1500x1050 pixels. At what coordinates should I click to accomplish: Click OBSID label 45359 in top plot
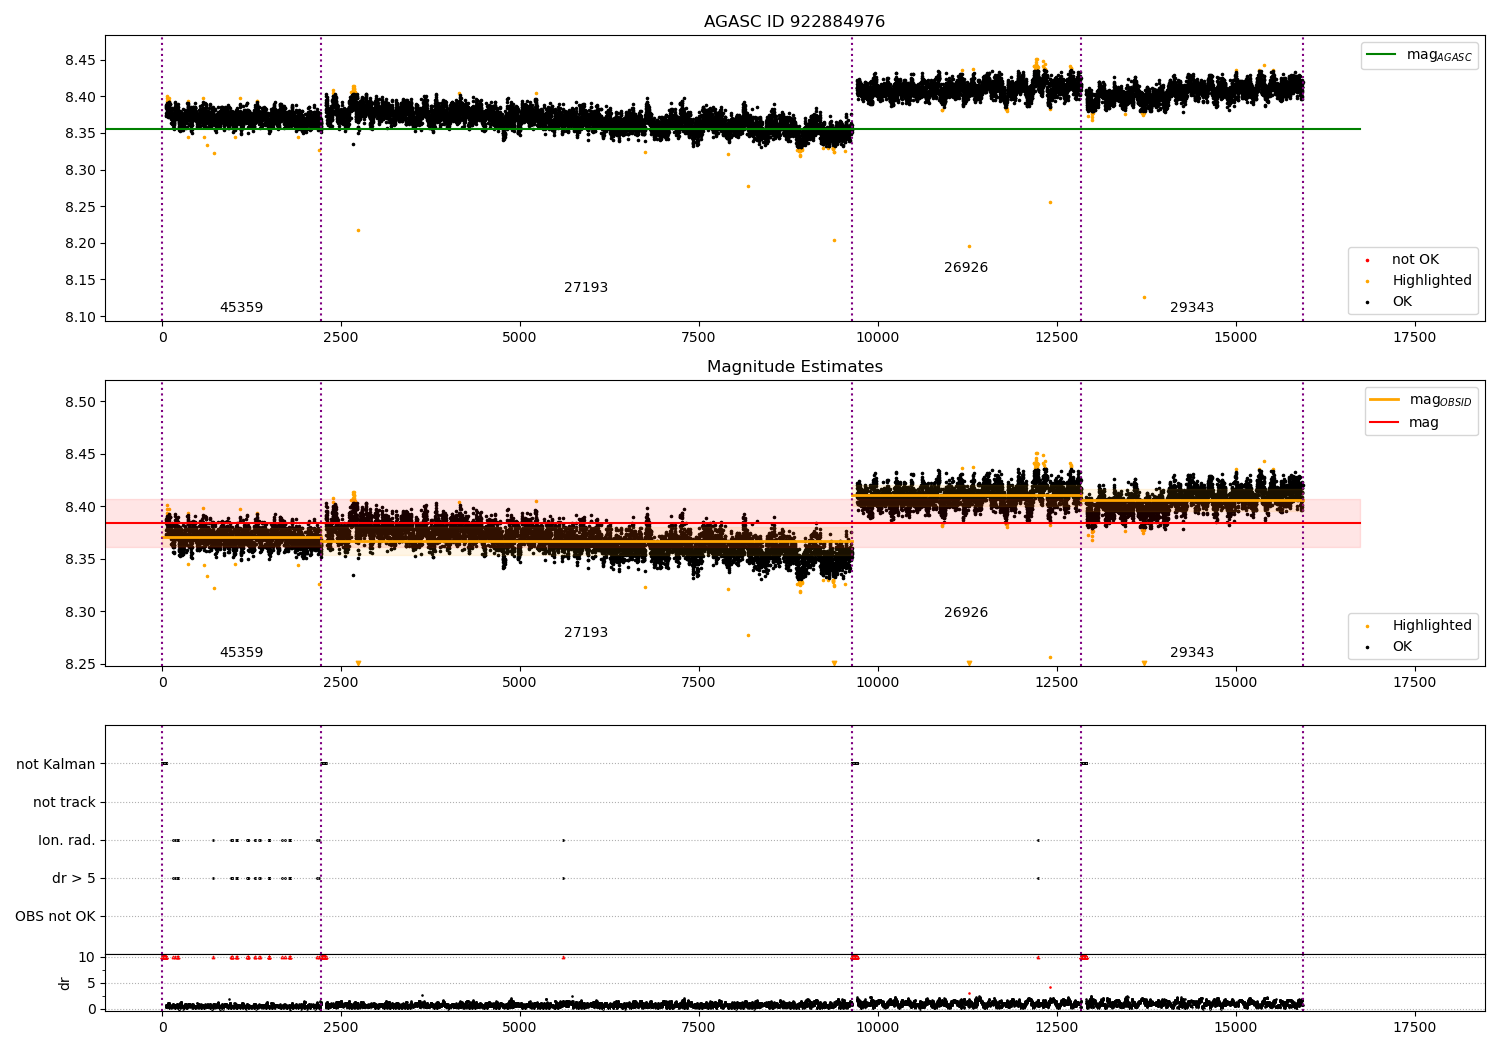coord(241,308)
